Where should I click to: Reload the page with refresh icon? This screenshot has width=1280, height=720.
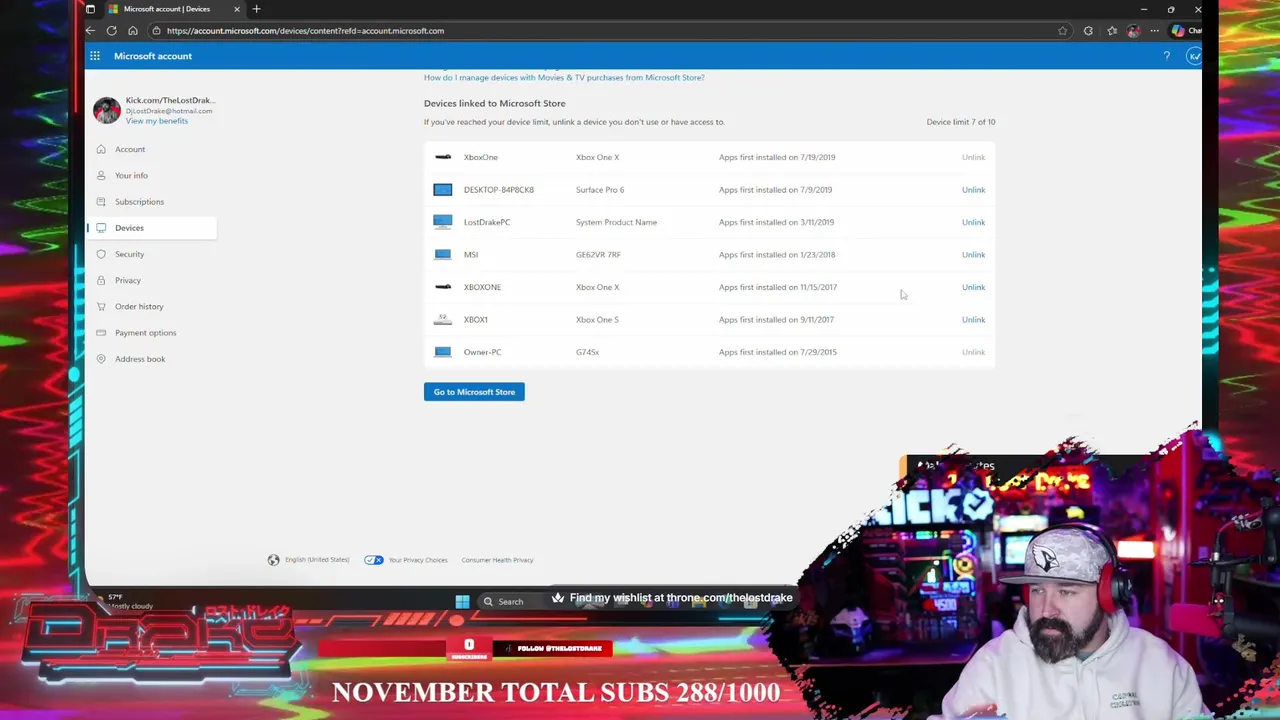pos(112,31)
